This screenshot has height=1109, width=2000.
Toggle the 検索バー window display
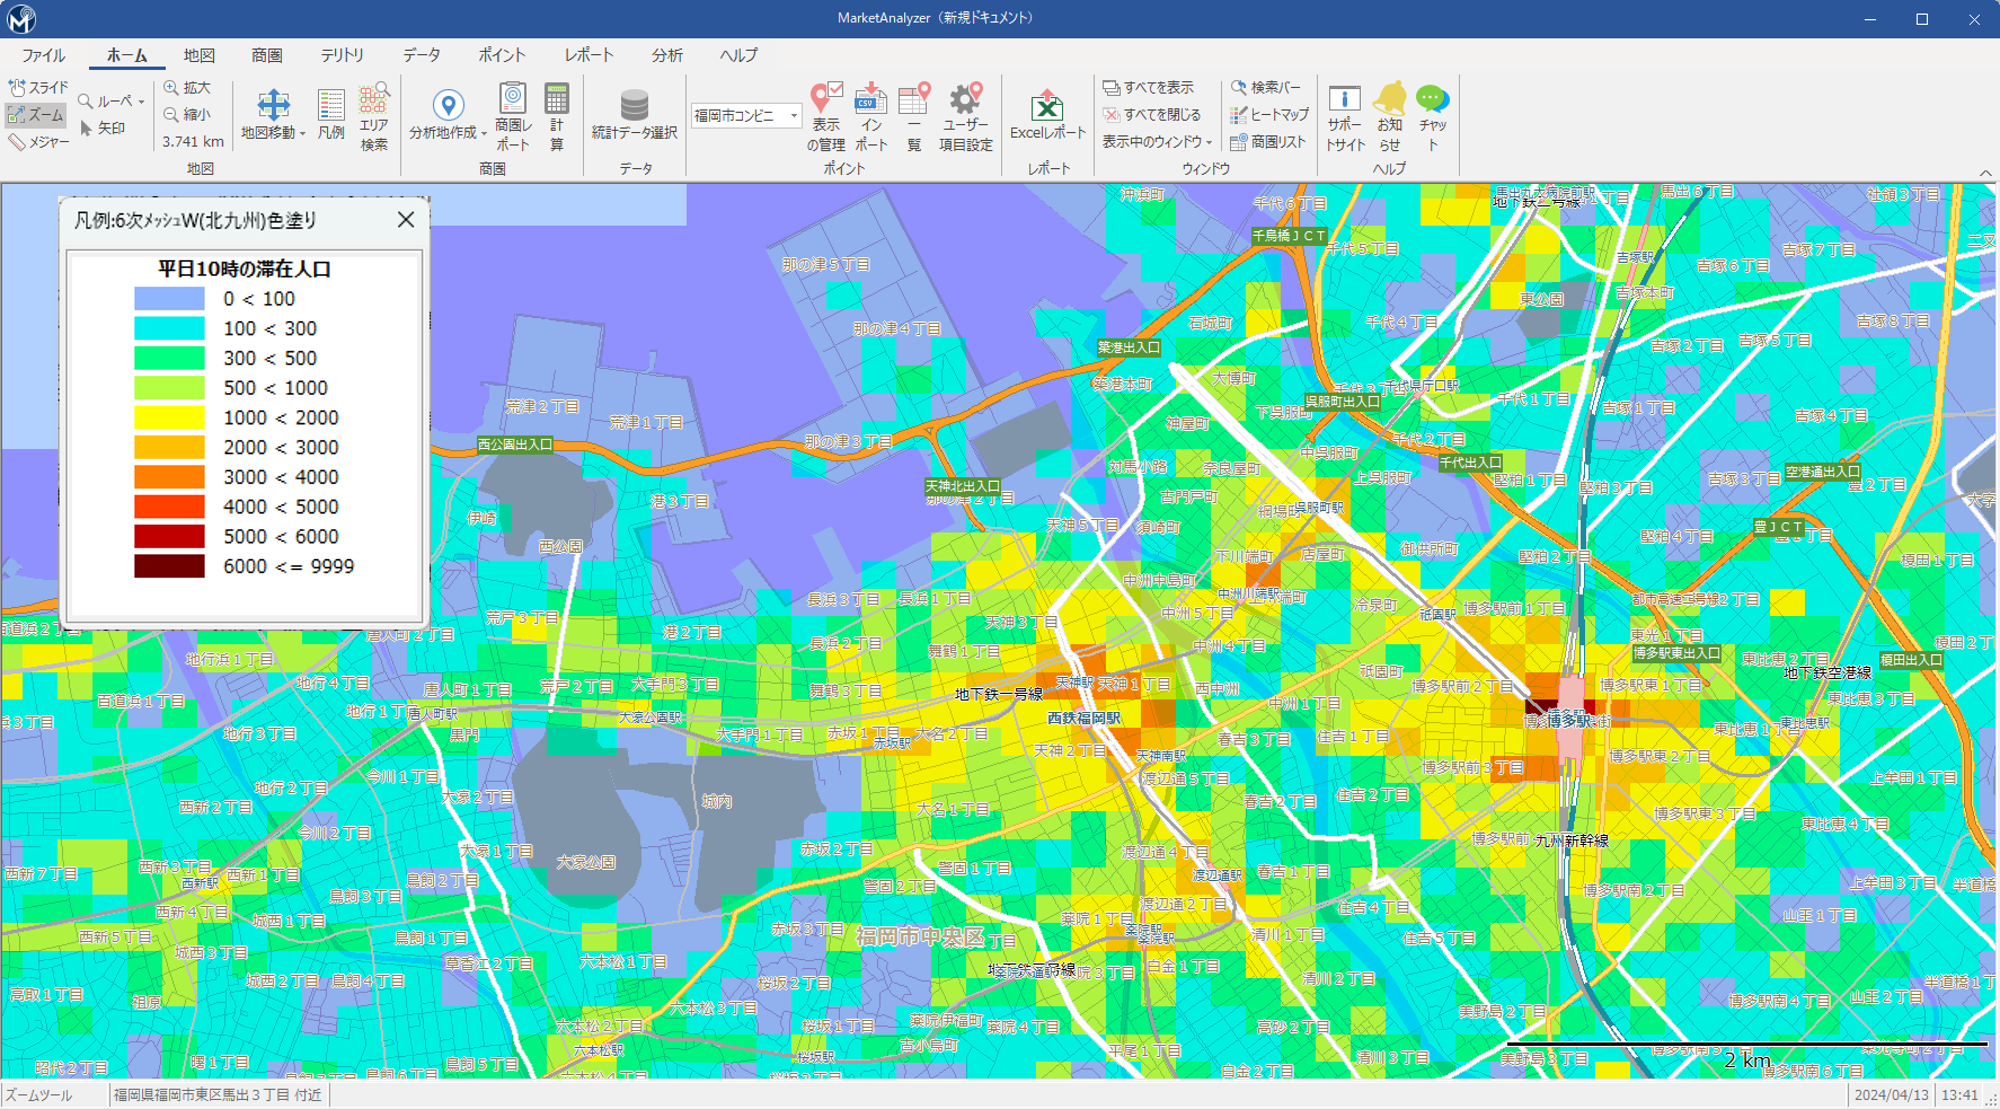[1266, 88]
